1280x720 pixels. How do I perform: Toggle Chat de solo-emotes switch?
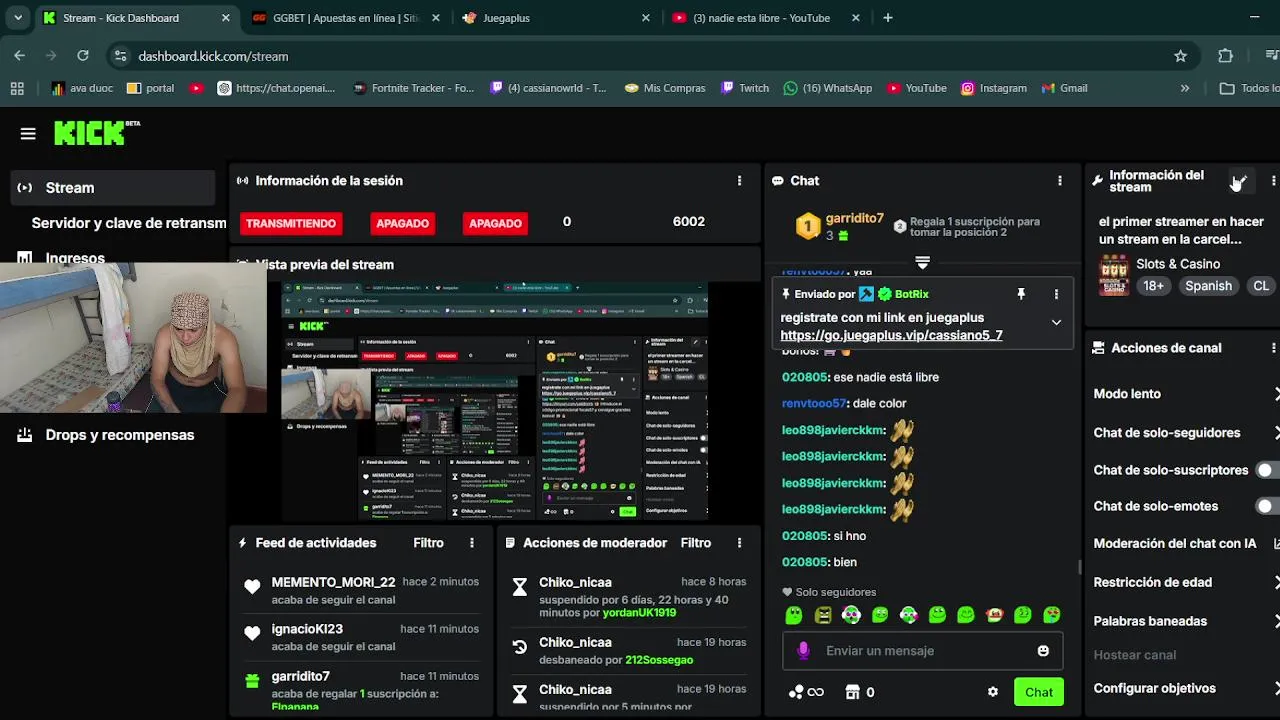(x=1267, y=506)
